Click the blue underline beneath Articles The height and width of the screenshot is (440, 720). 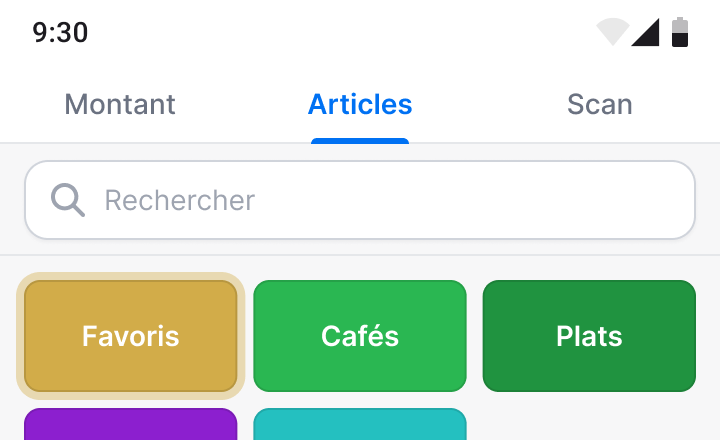tap(360, 141)
